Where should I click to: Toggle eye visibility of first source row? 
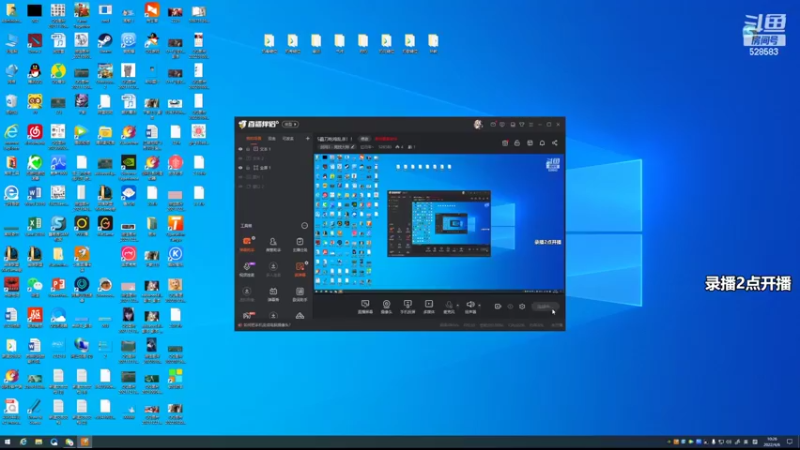(x=240, y=149)
